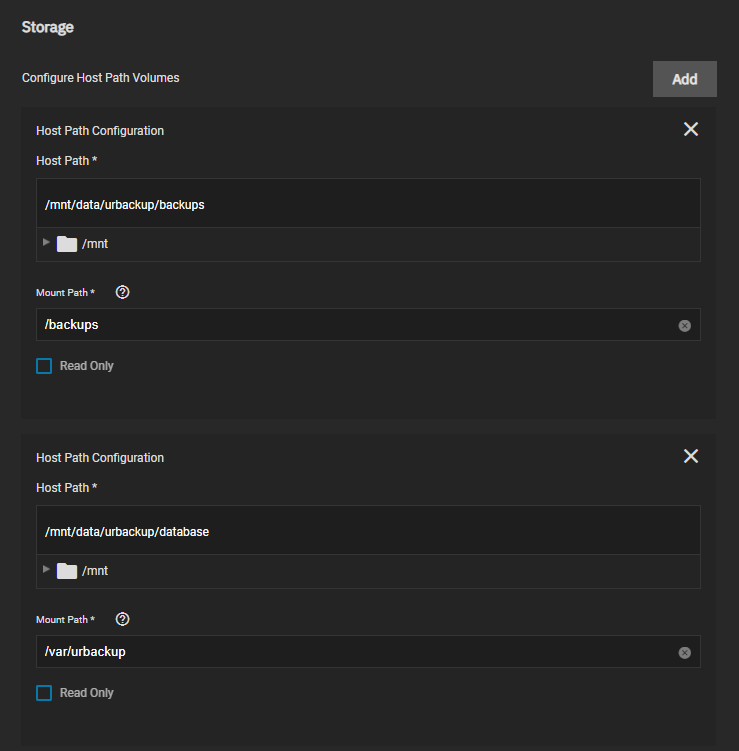Enable Read Only for the /backups mount

point(44,366)
